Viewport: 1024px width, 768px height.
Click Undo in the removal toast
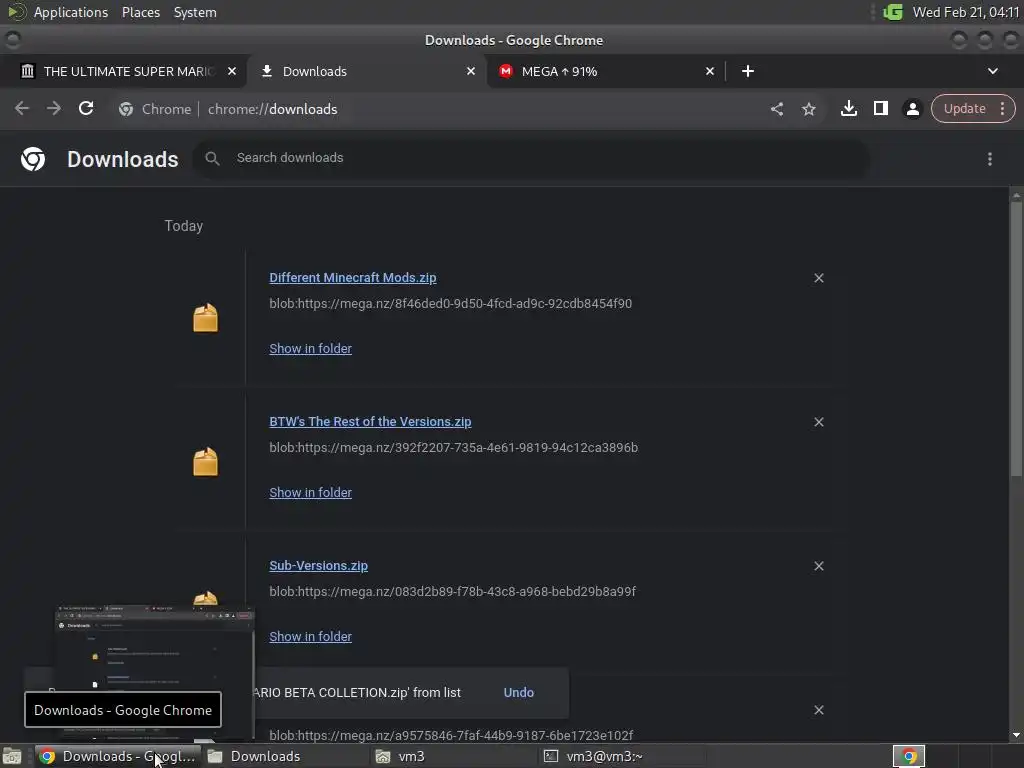(519, 692)
